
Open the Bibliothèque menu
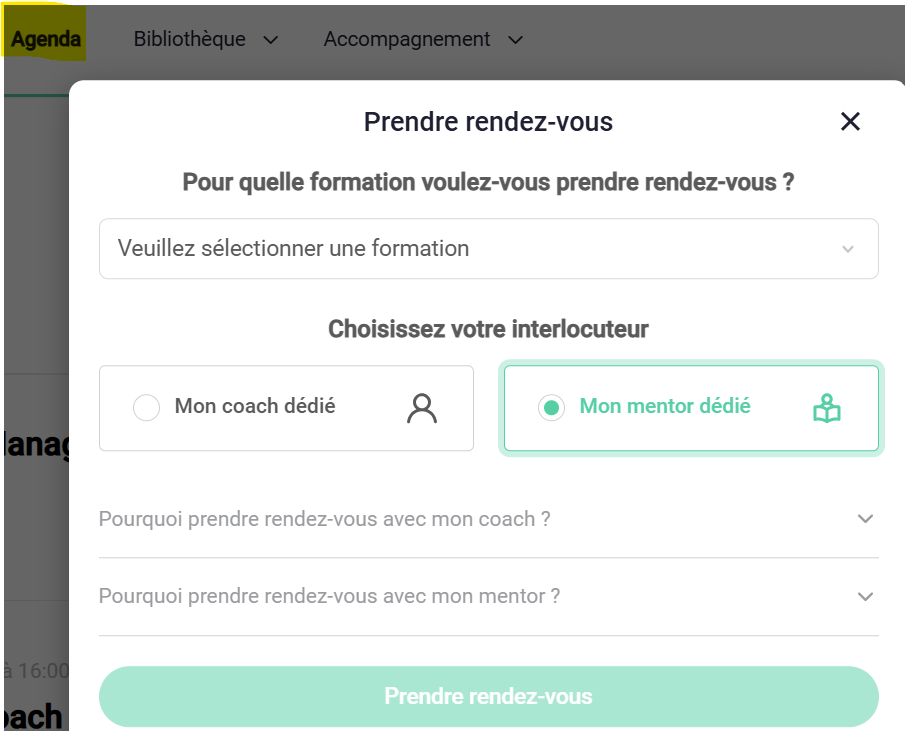[x=190, y=39]
